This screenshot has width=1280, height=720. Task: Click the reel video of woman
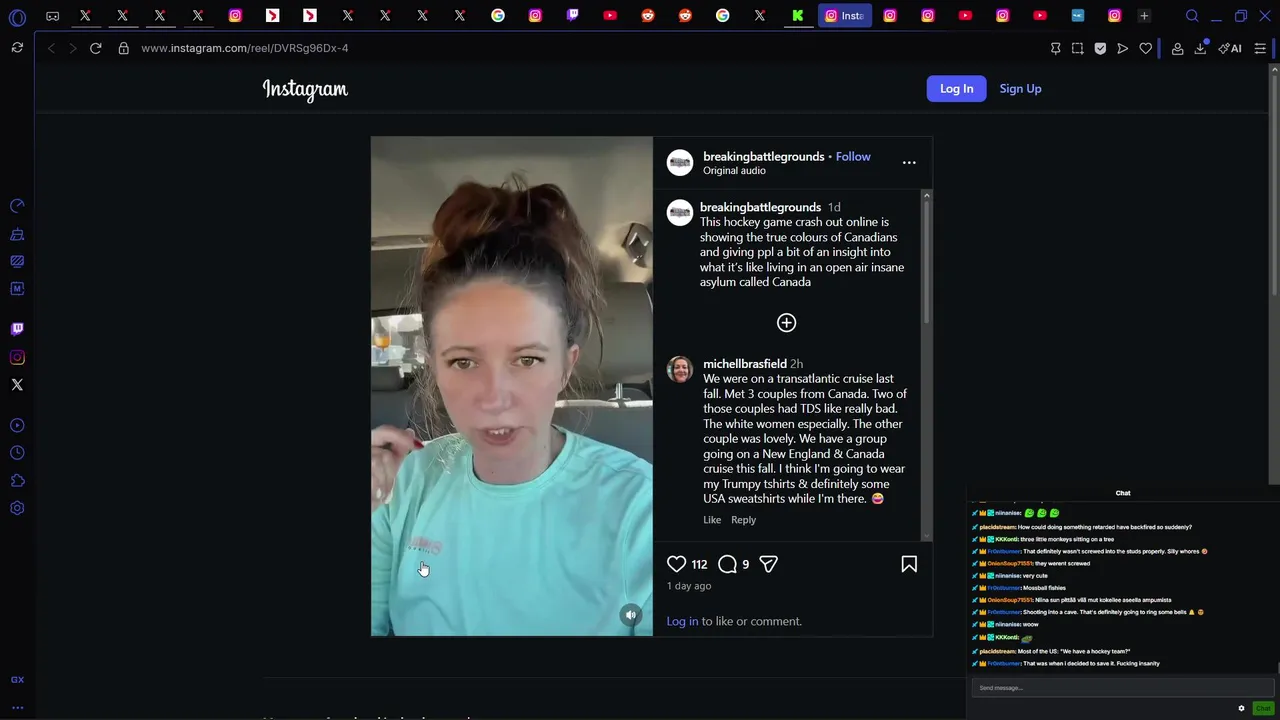tap(511, 386)
